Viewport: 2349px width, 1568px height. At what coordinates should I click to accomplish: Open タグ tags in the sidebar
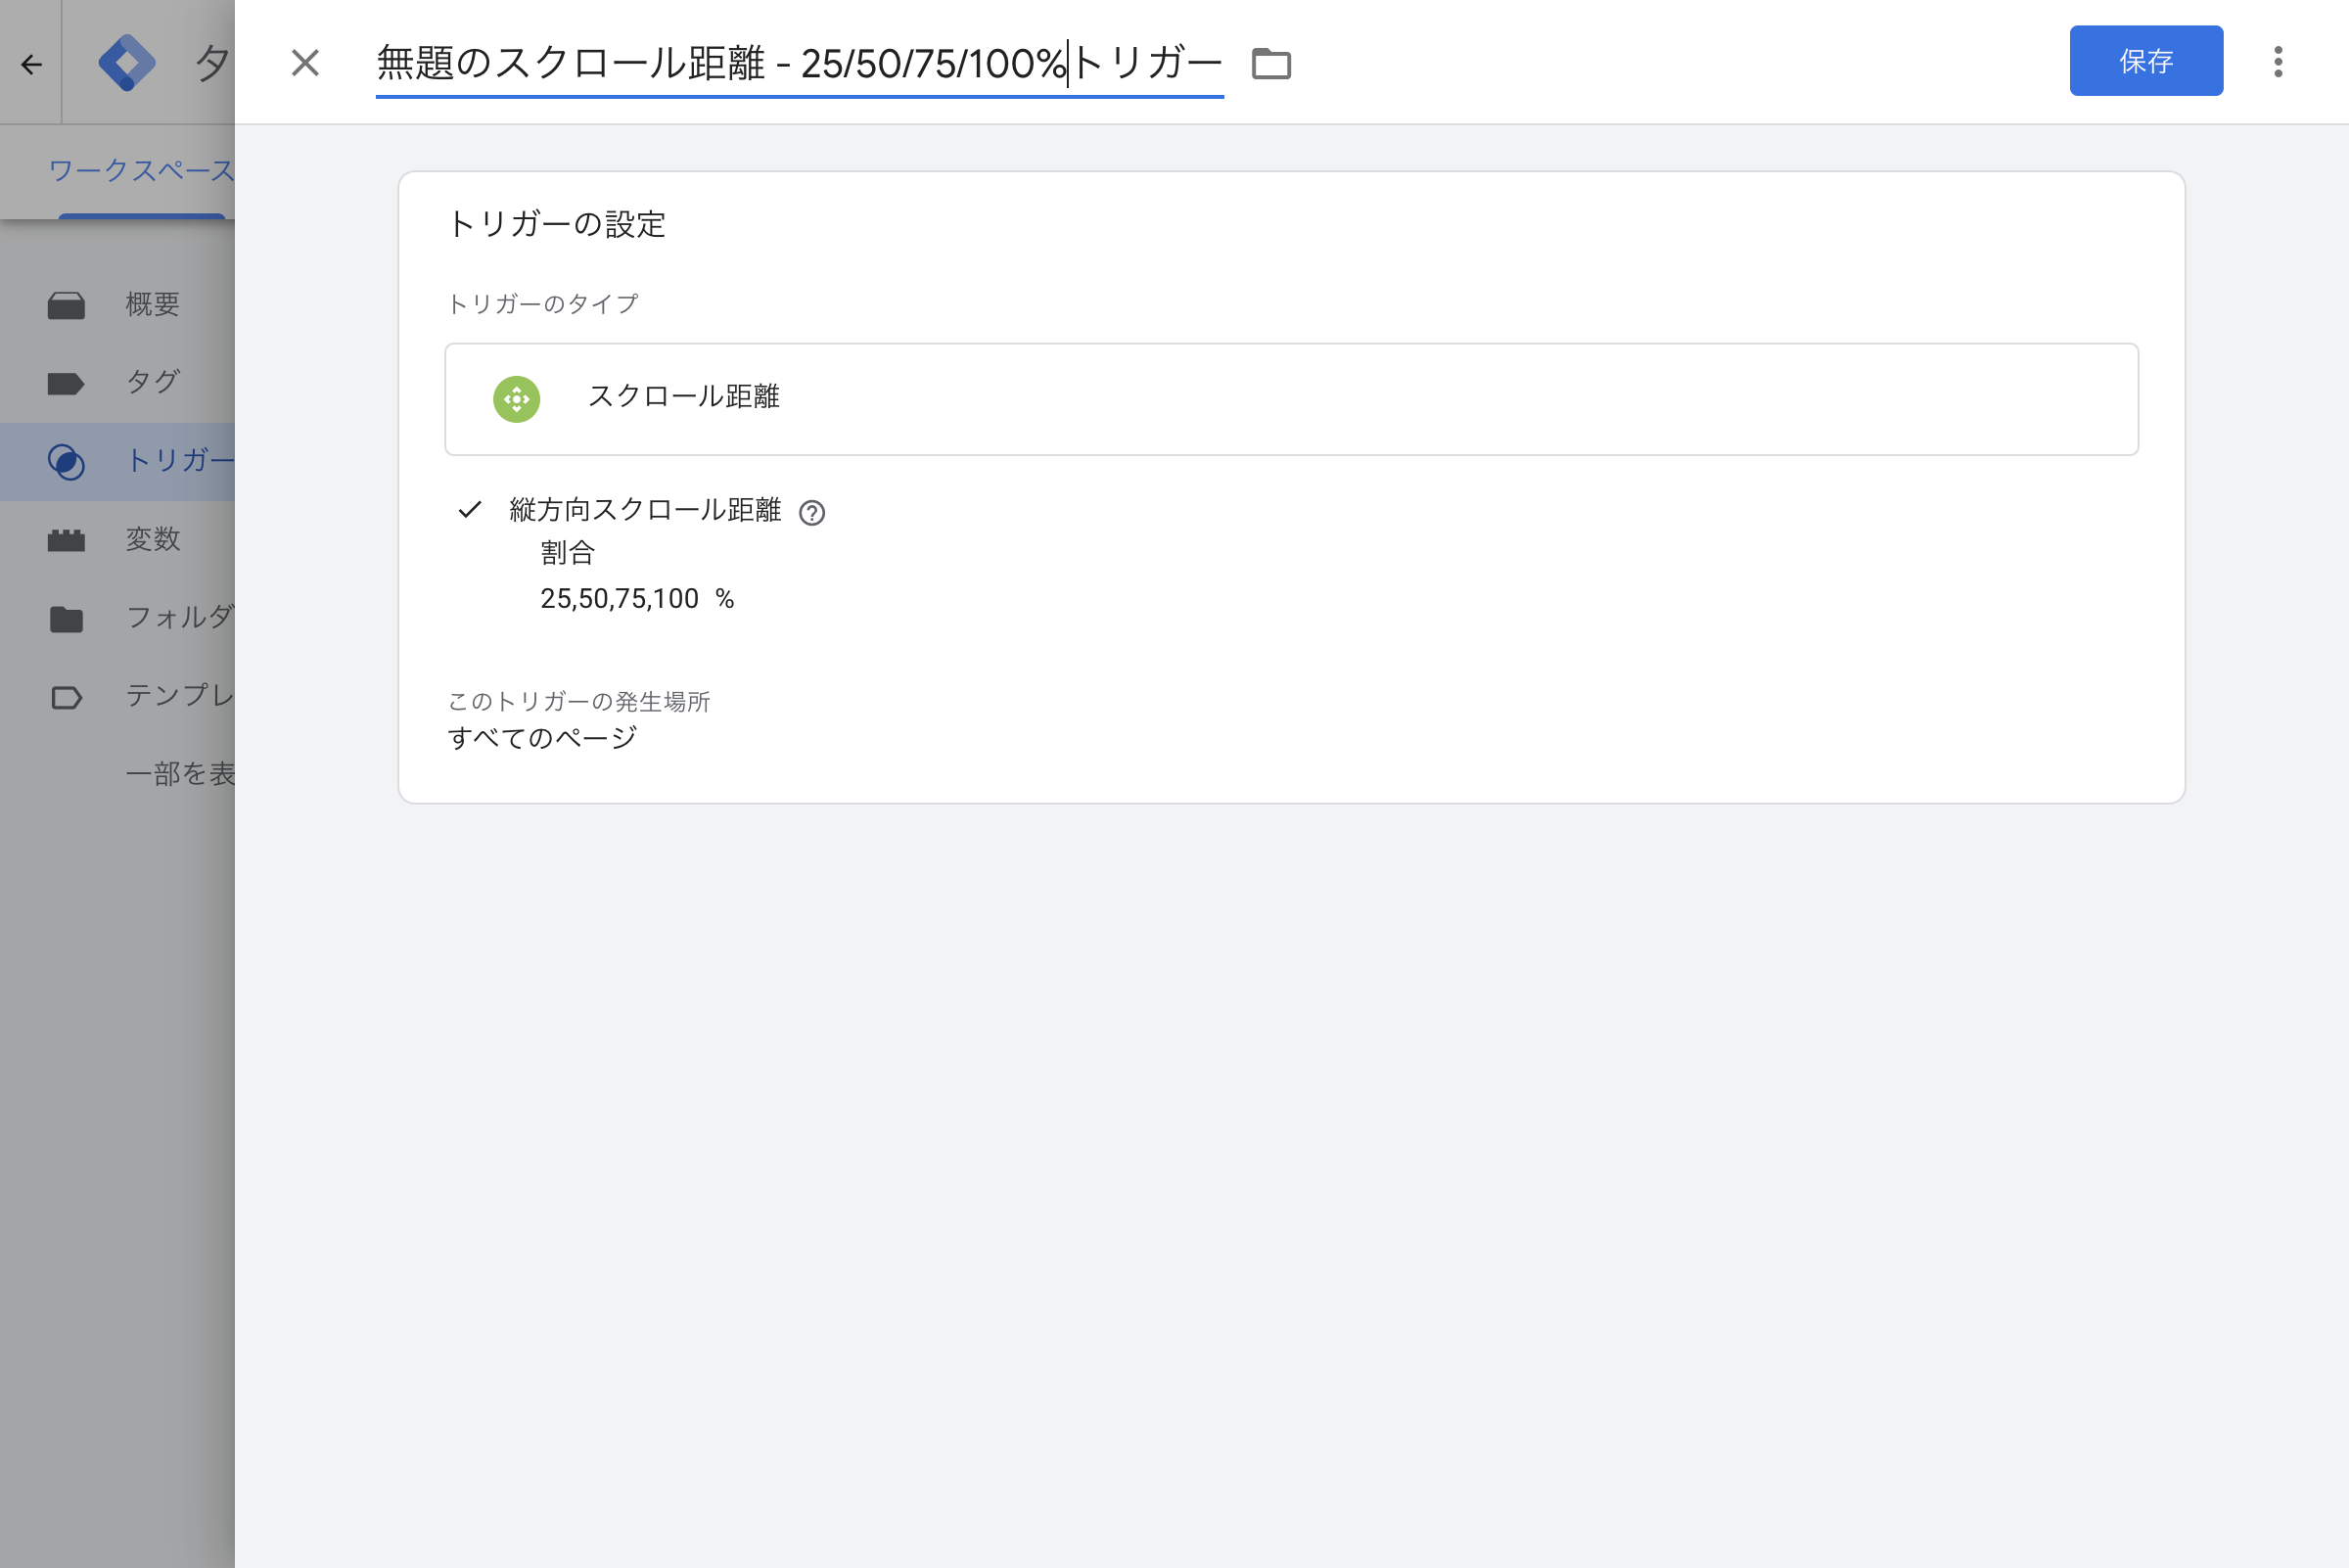117,382
